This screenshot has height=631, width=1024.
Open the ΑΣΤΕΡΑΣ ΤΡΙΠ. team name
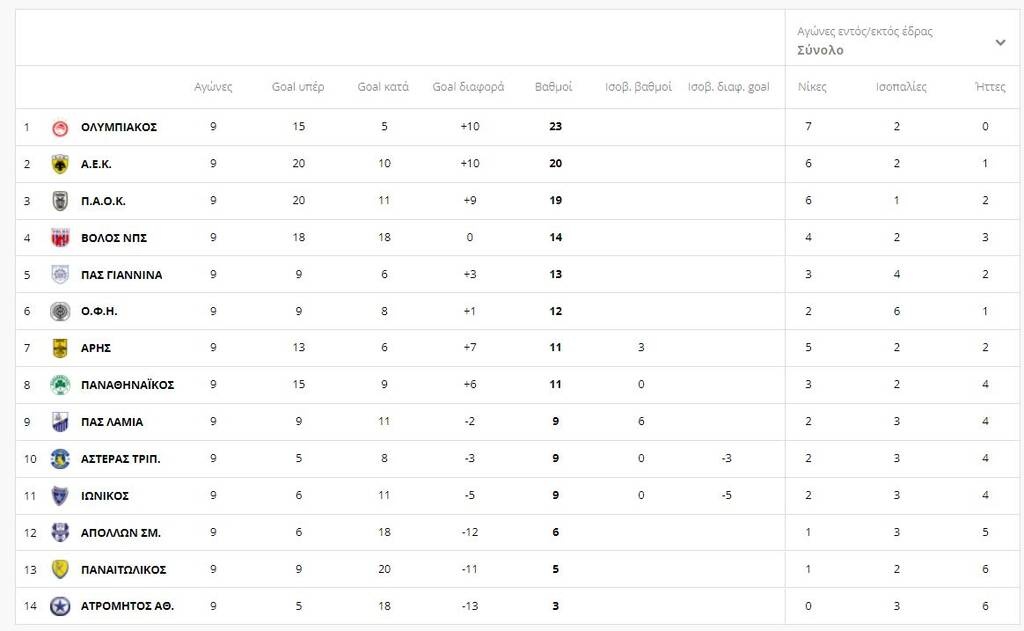point(120,459)
